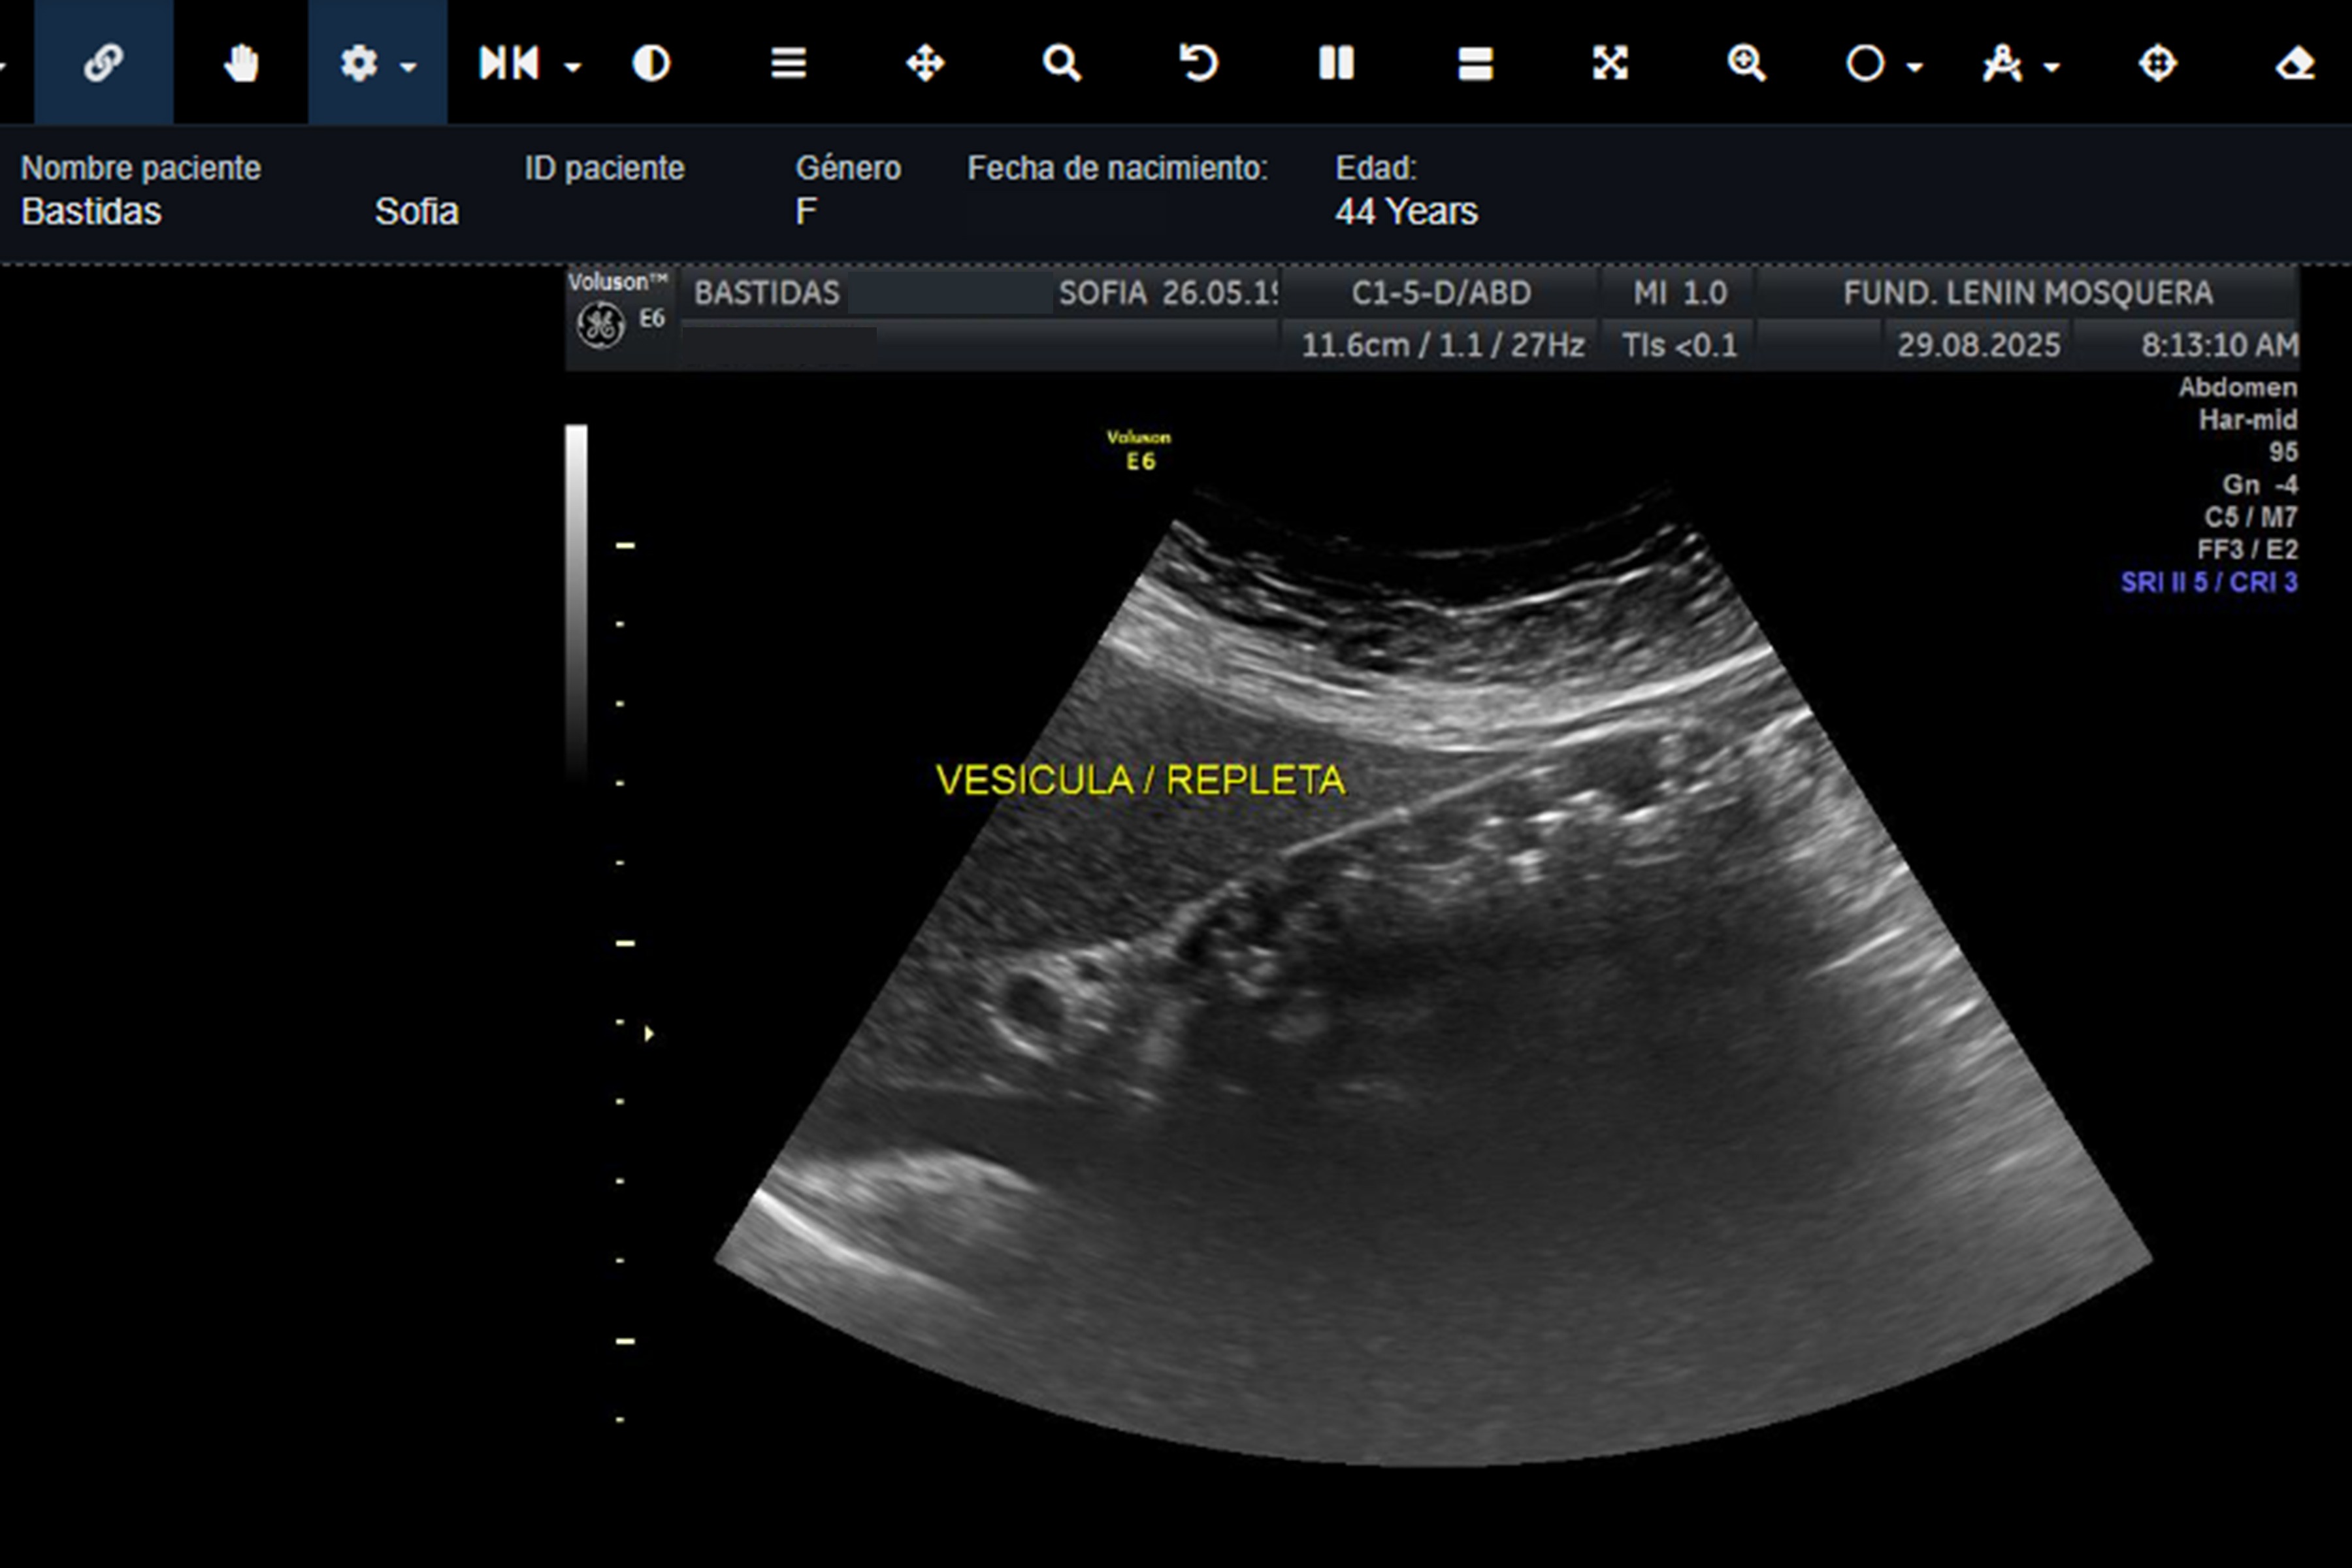
Task: Select the circle ROI tool
Action: [1865, 63]
